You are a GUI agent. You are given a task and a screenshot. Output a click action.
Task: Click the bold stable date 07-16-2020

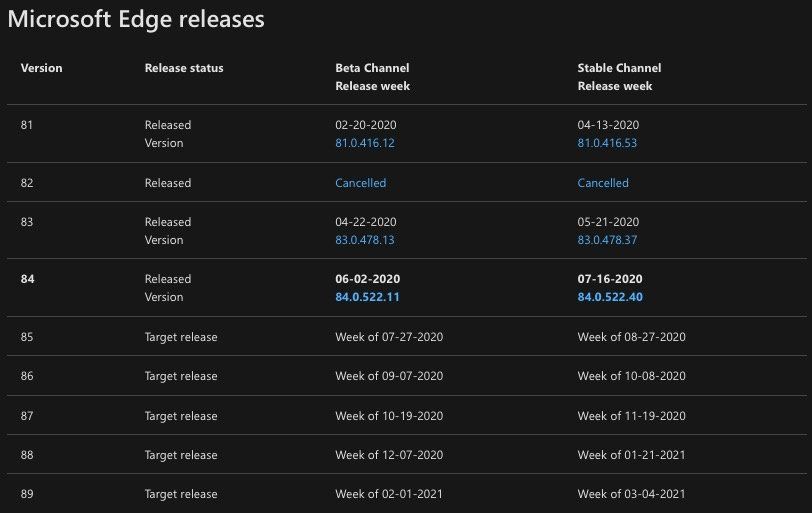click(x=610, y=279)
